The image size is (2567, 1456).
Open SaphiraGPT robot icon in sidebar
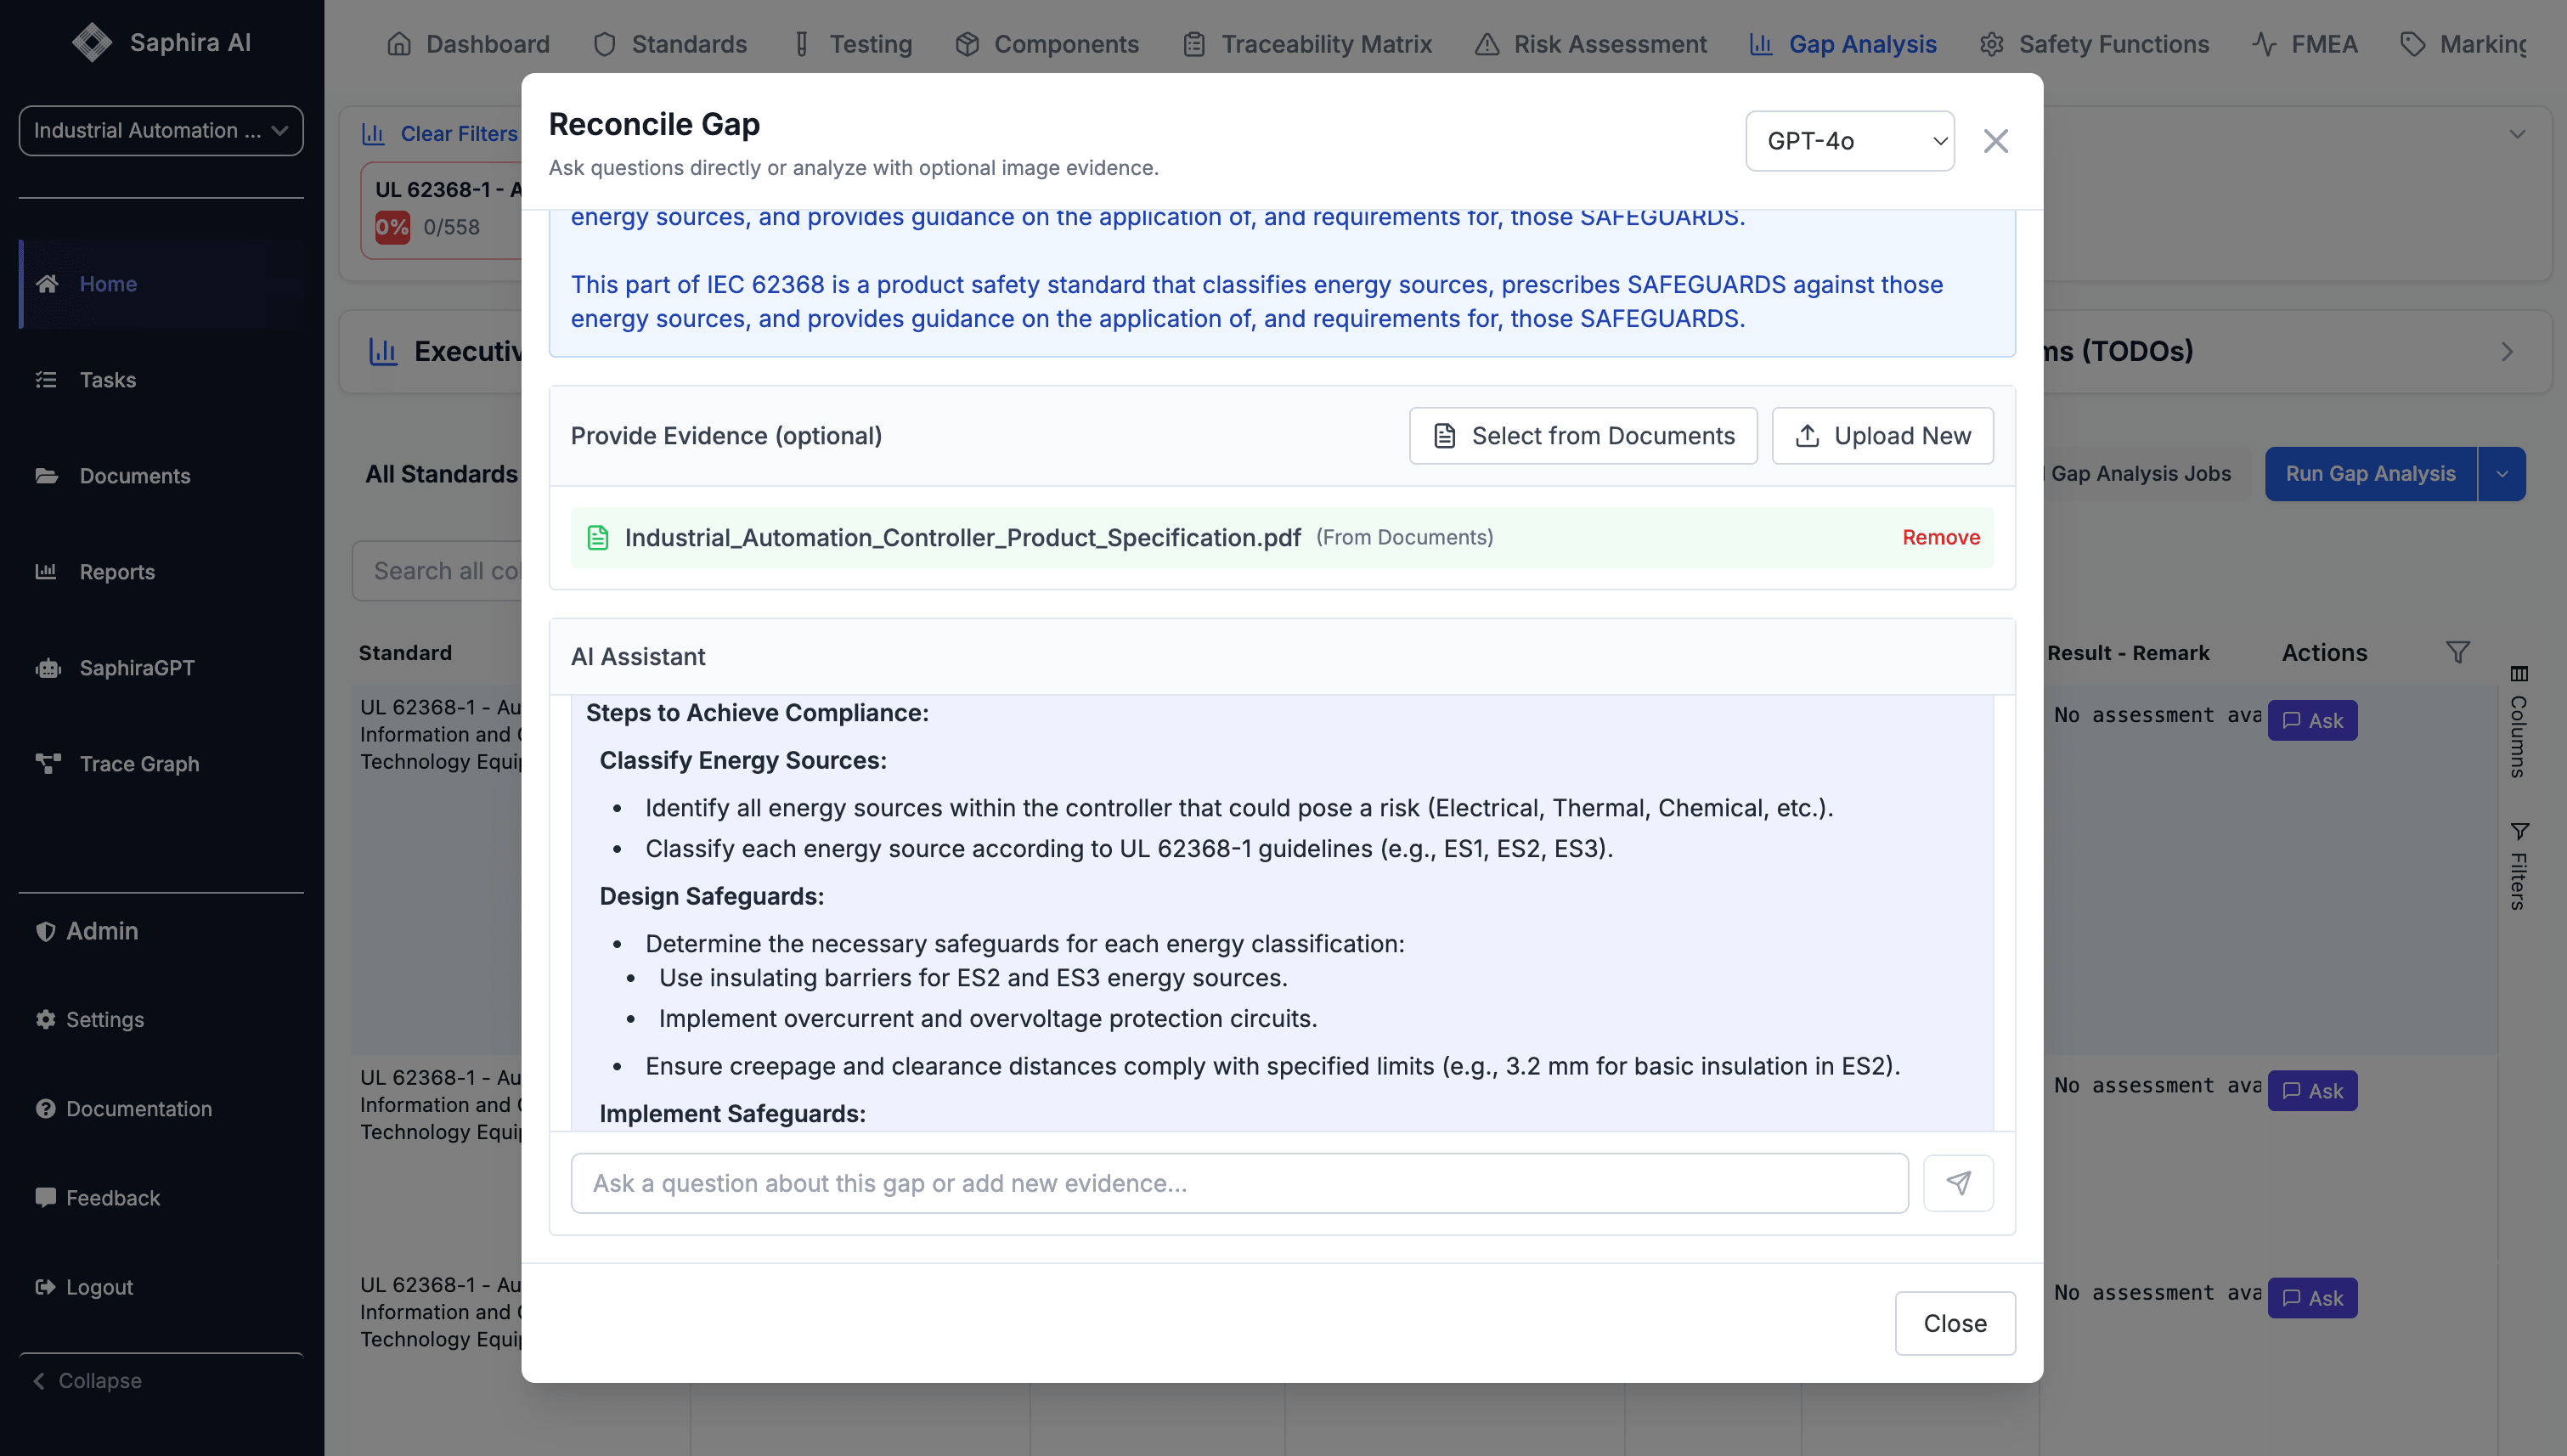47,668
